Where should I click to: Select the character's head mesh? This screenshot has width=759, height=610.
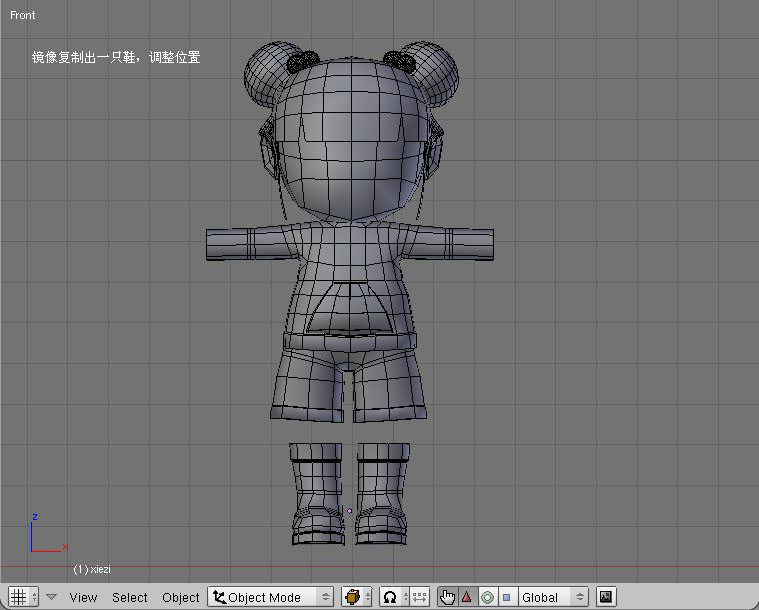coord(351,140)
